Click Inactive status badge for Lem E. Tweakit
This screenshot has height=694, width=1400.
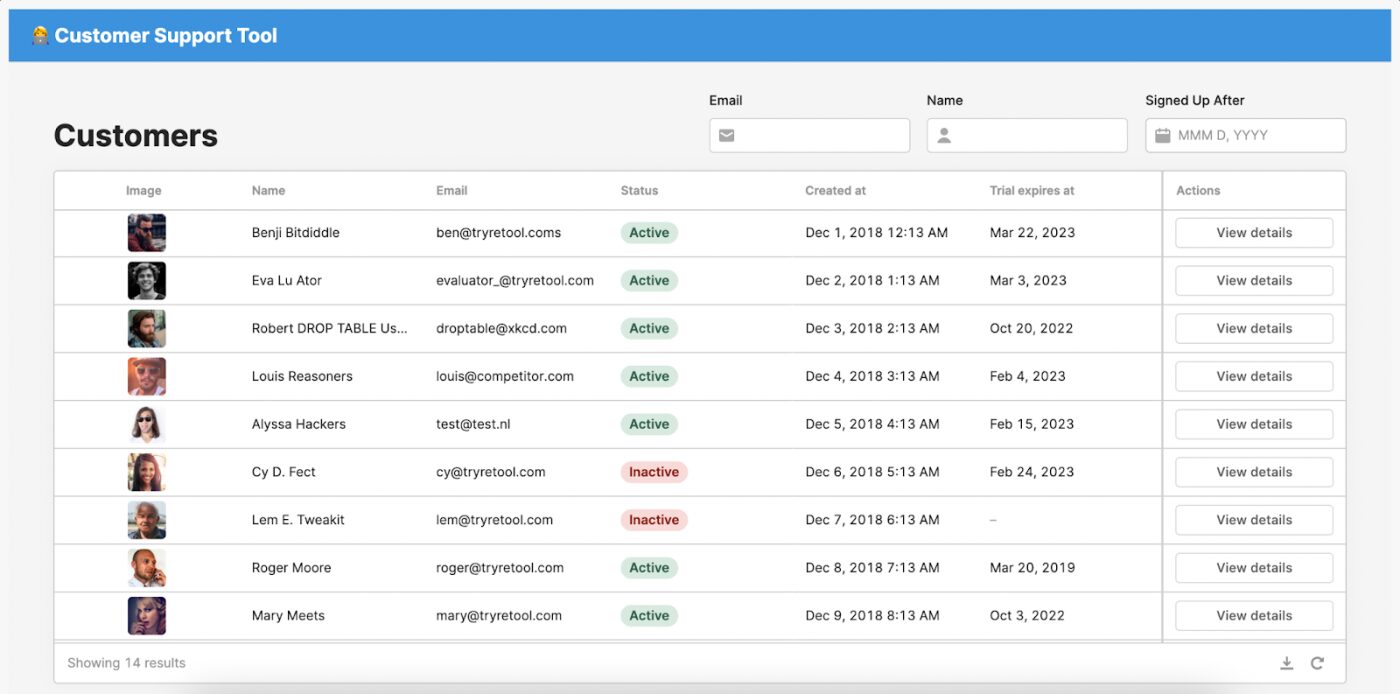654,520
